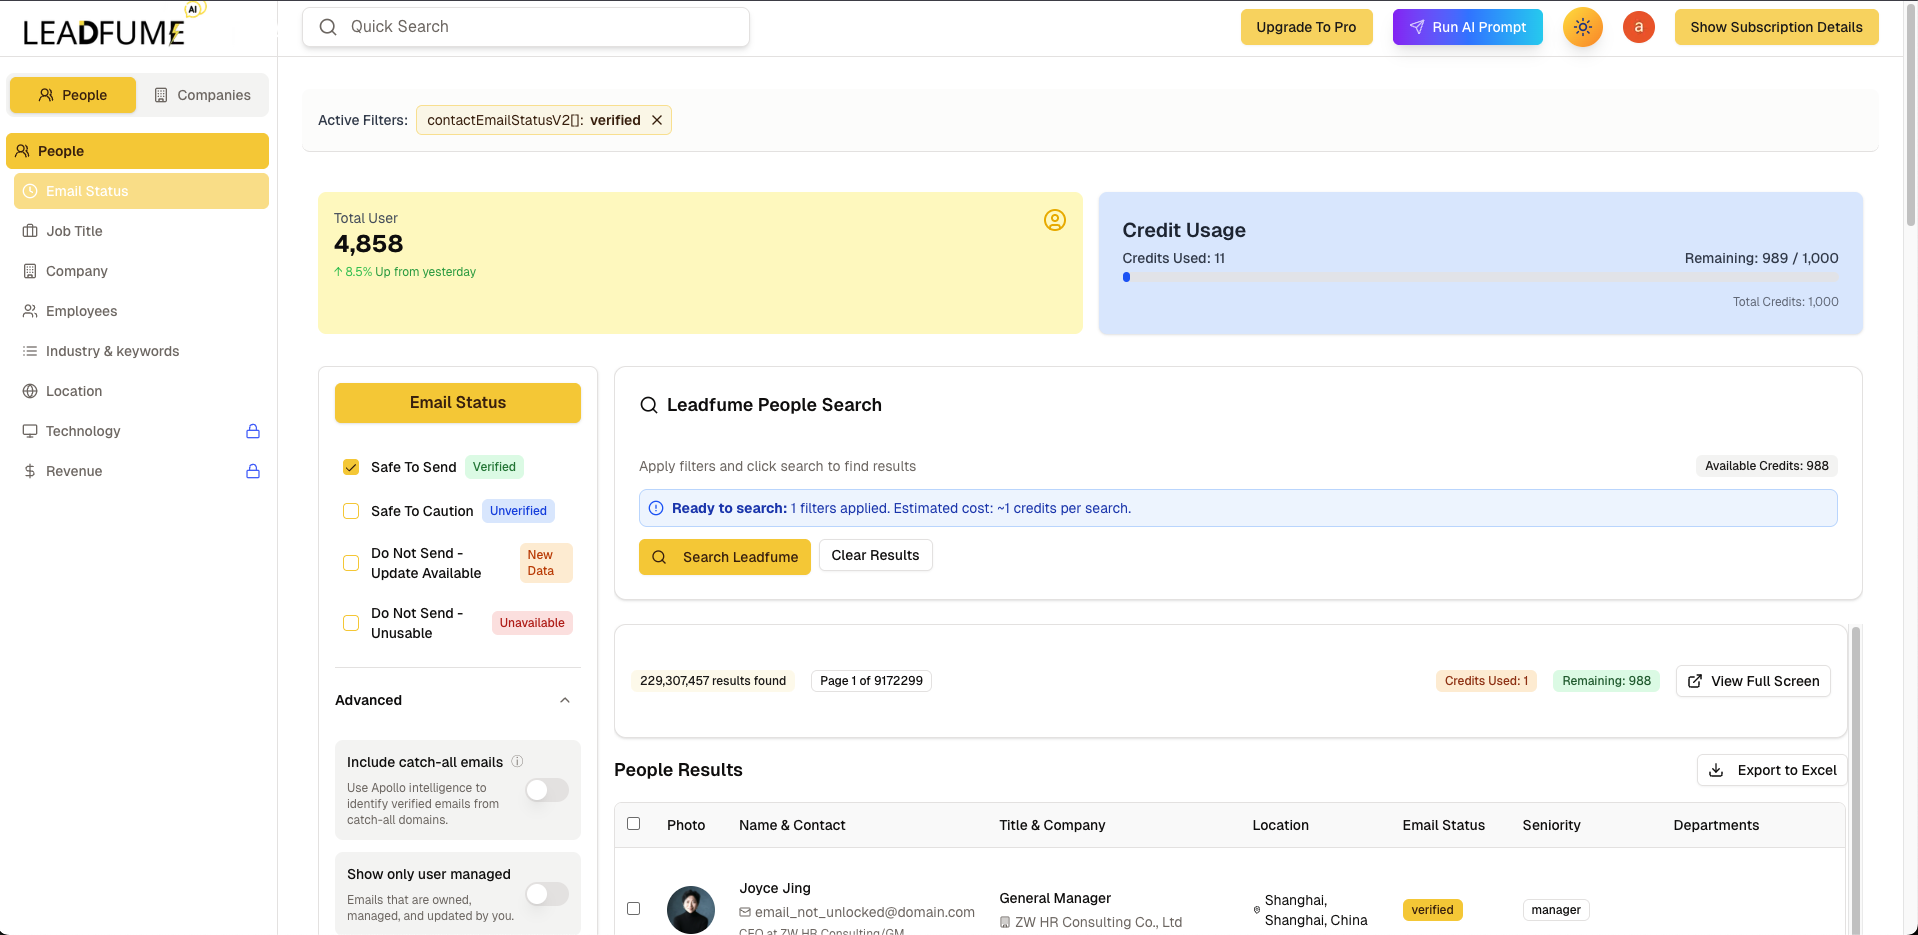Open the Location filter
The width and height of the screenshot is (1918, 935).
141,391
